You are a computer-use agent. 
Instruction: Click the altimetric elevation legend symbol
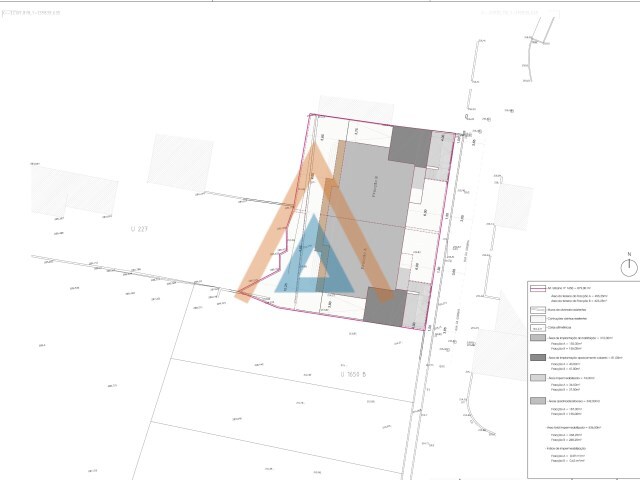(538, 328)
